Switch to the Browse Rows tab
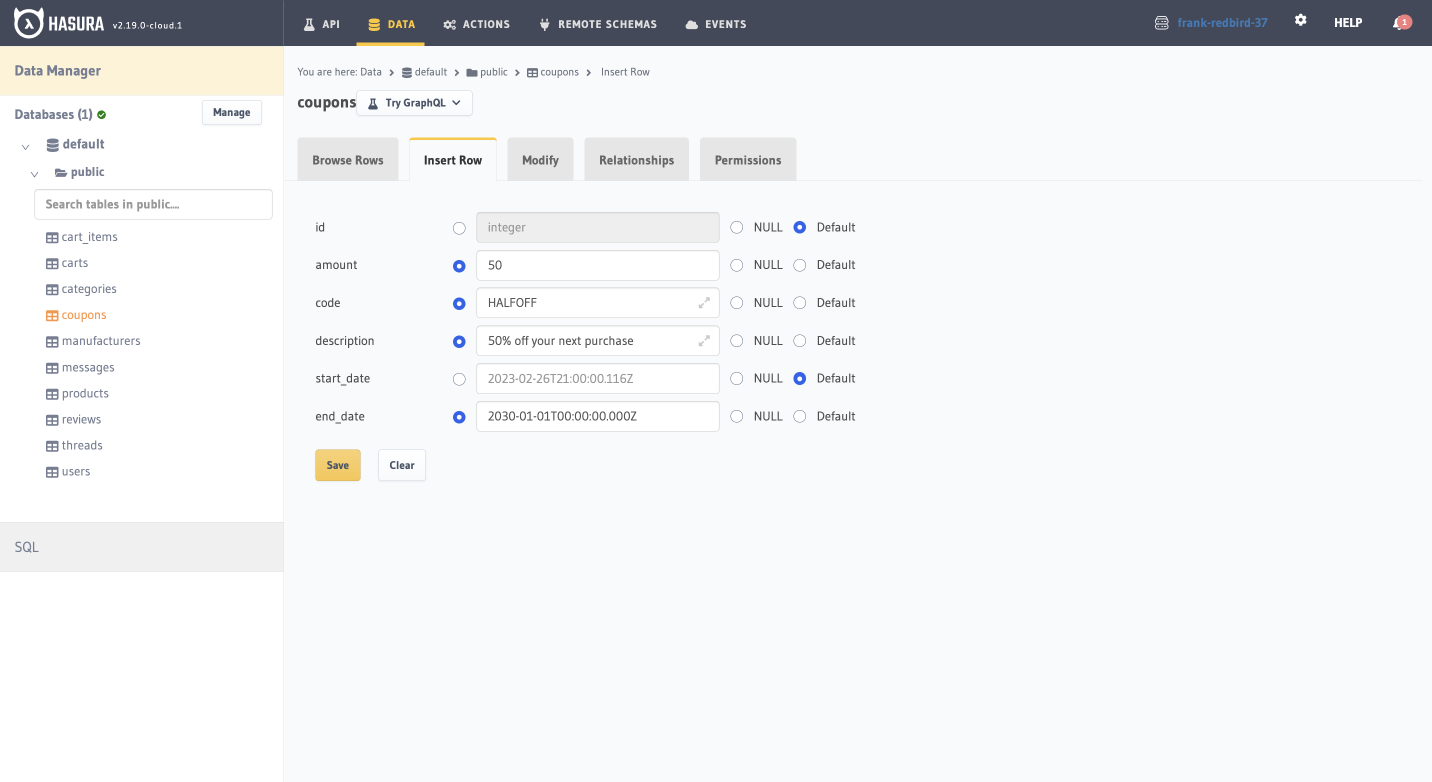 point(347,159)
